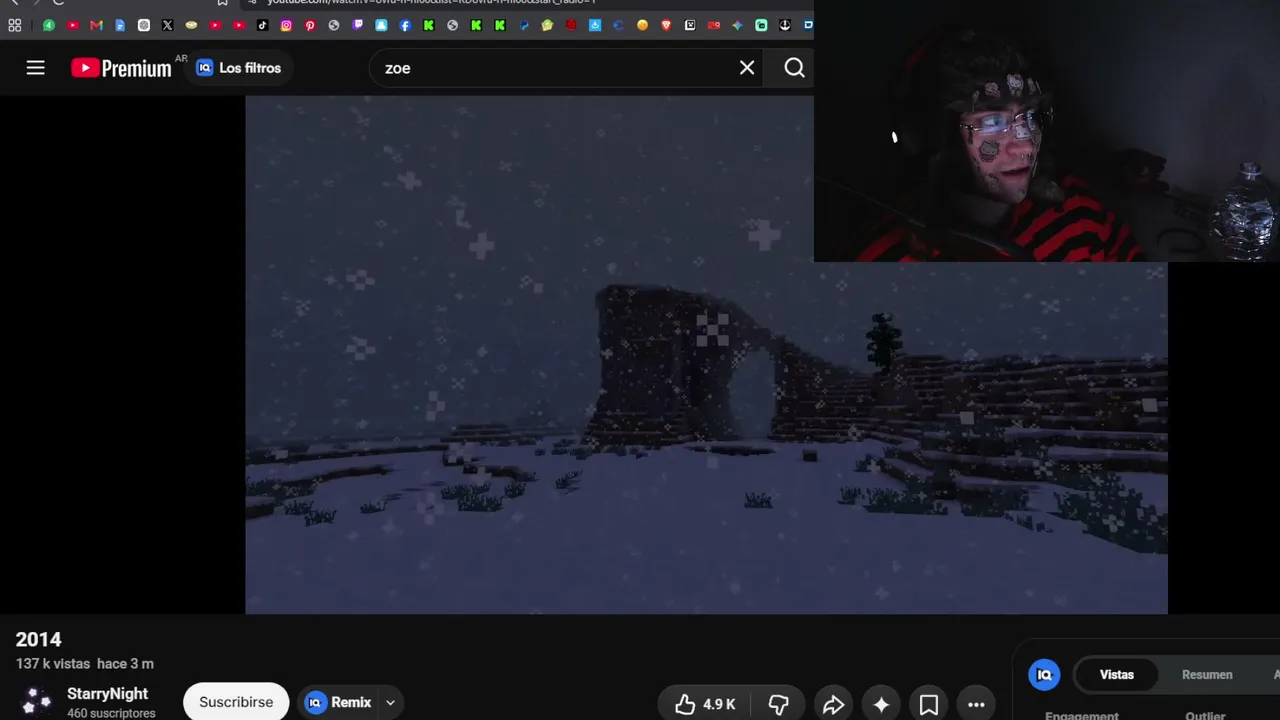Click the vidIQ Remix button
Image resolution: width=1280 pixels, height=720 pixels.
[x=340, y=702]
